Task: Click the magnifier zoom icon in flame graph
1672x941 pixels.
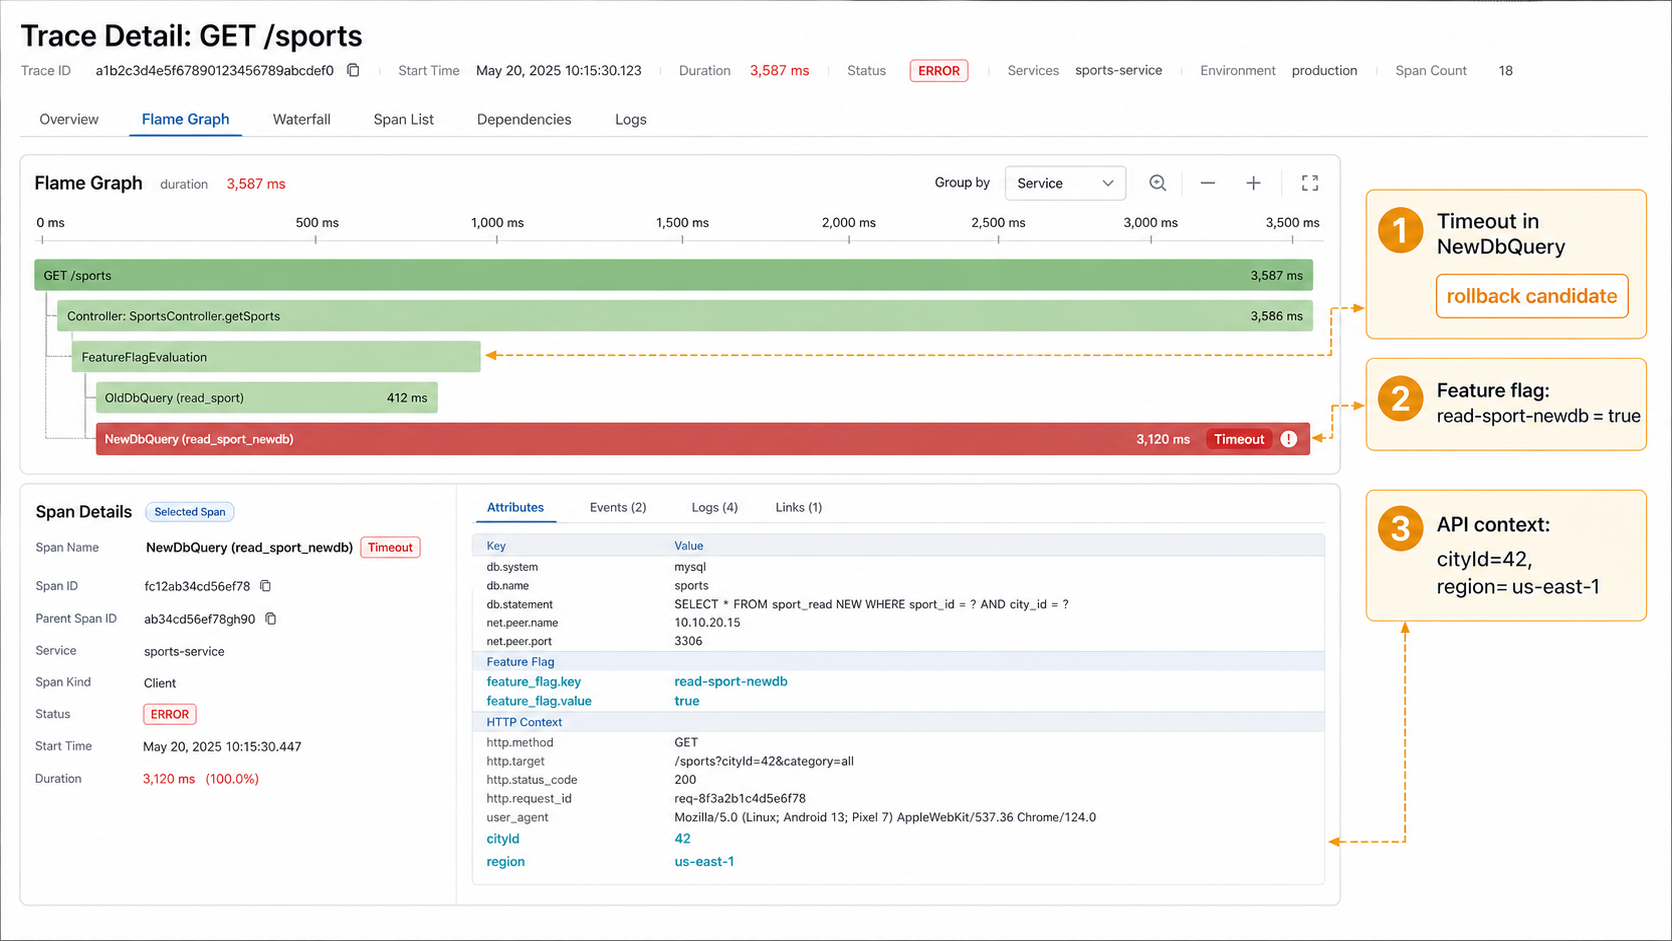Action: click(1158, 183)
